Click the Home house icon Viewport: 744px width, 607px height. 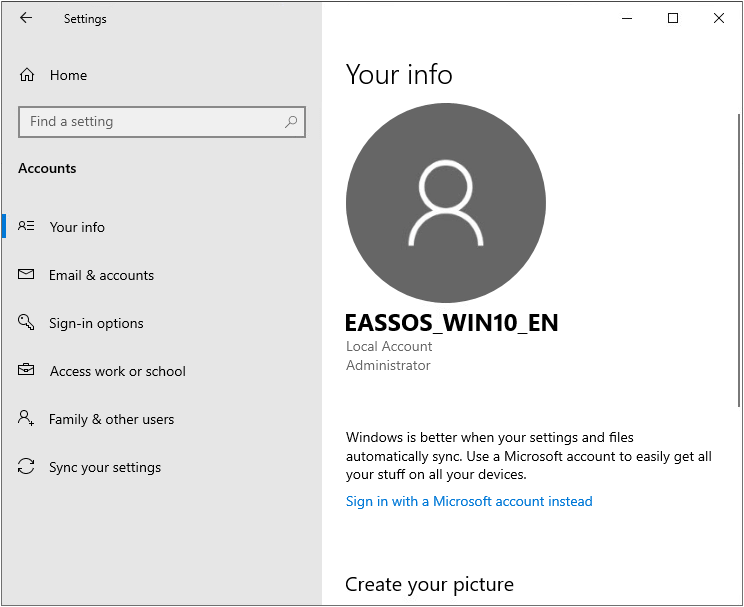(x=27, y=75)
